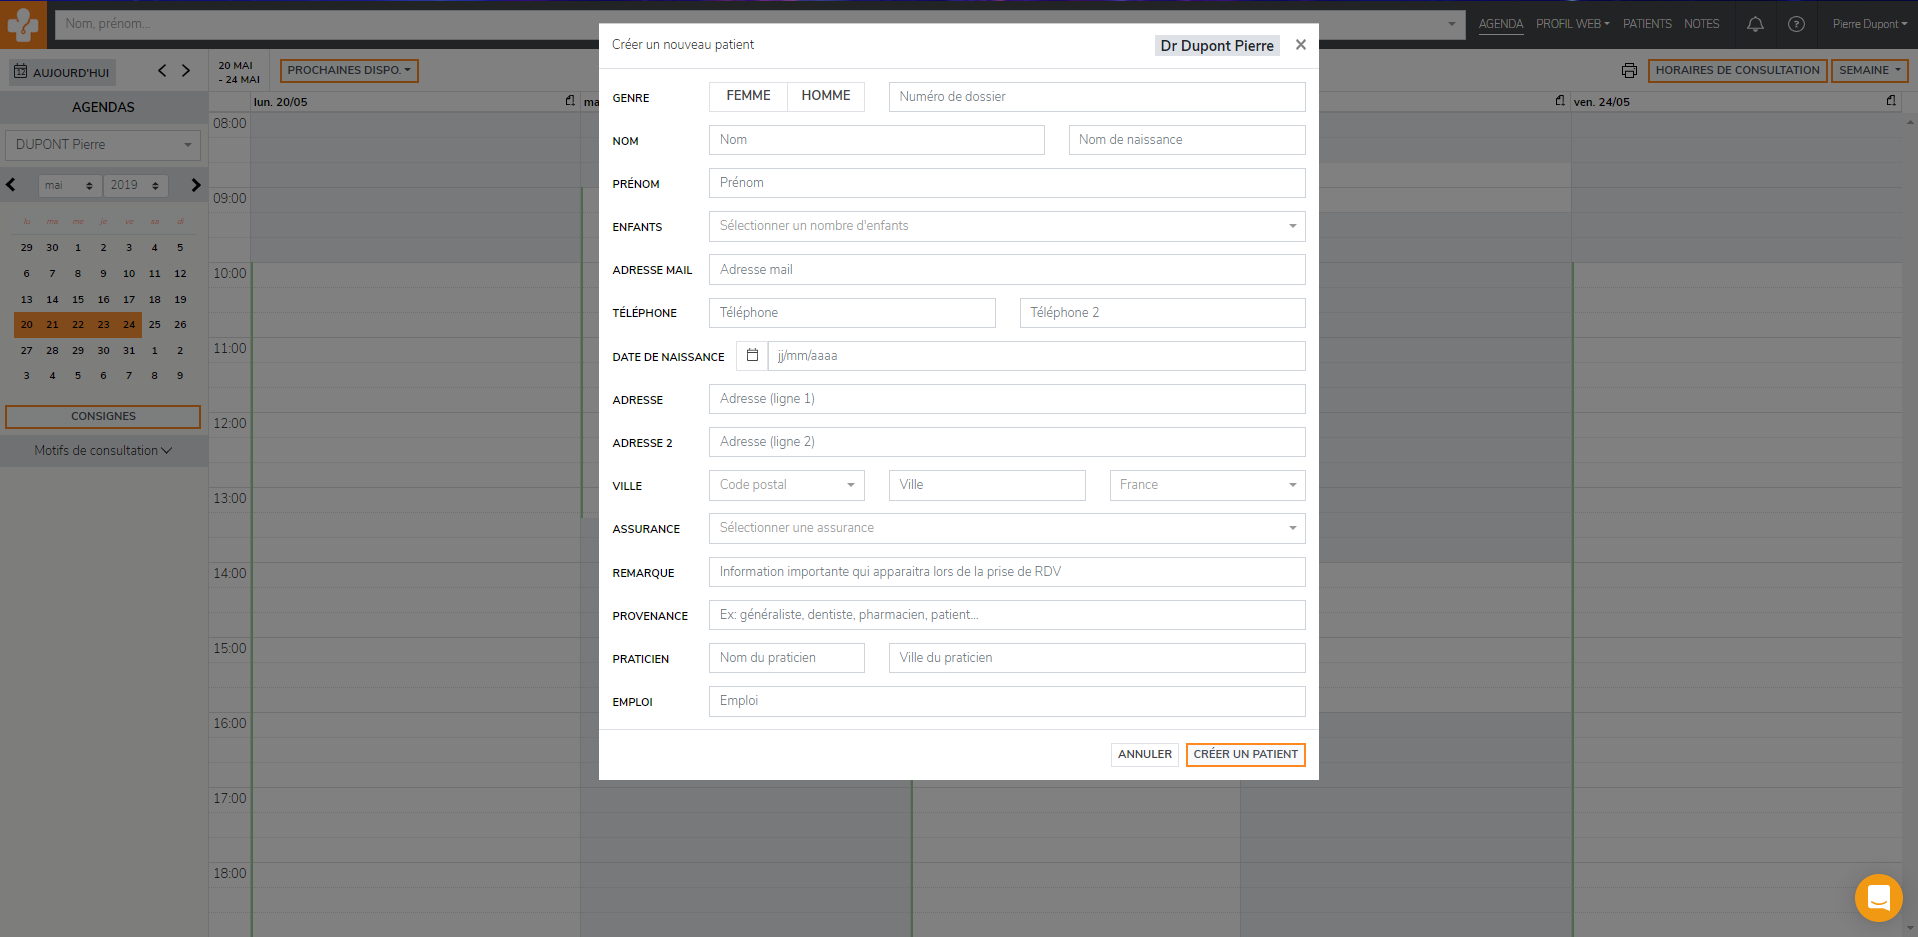The image size is (1918, 937).
Task: Expand the number of children dropdown
Action: (1006, 226)
